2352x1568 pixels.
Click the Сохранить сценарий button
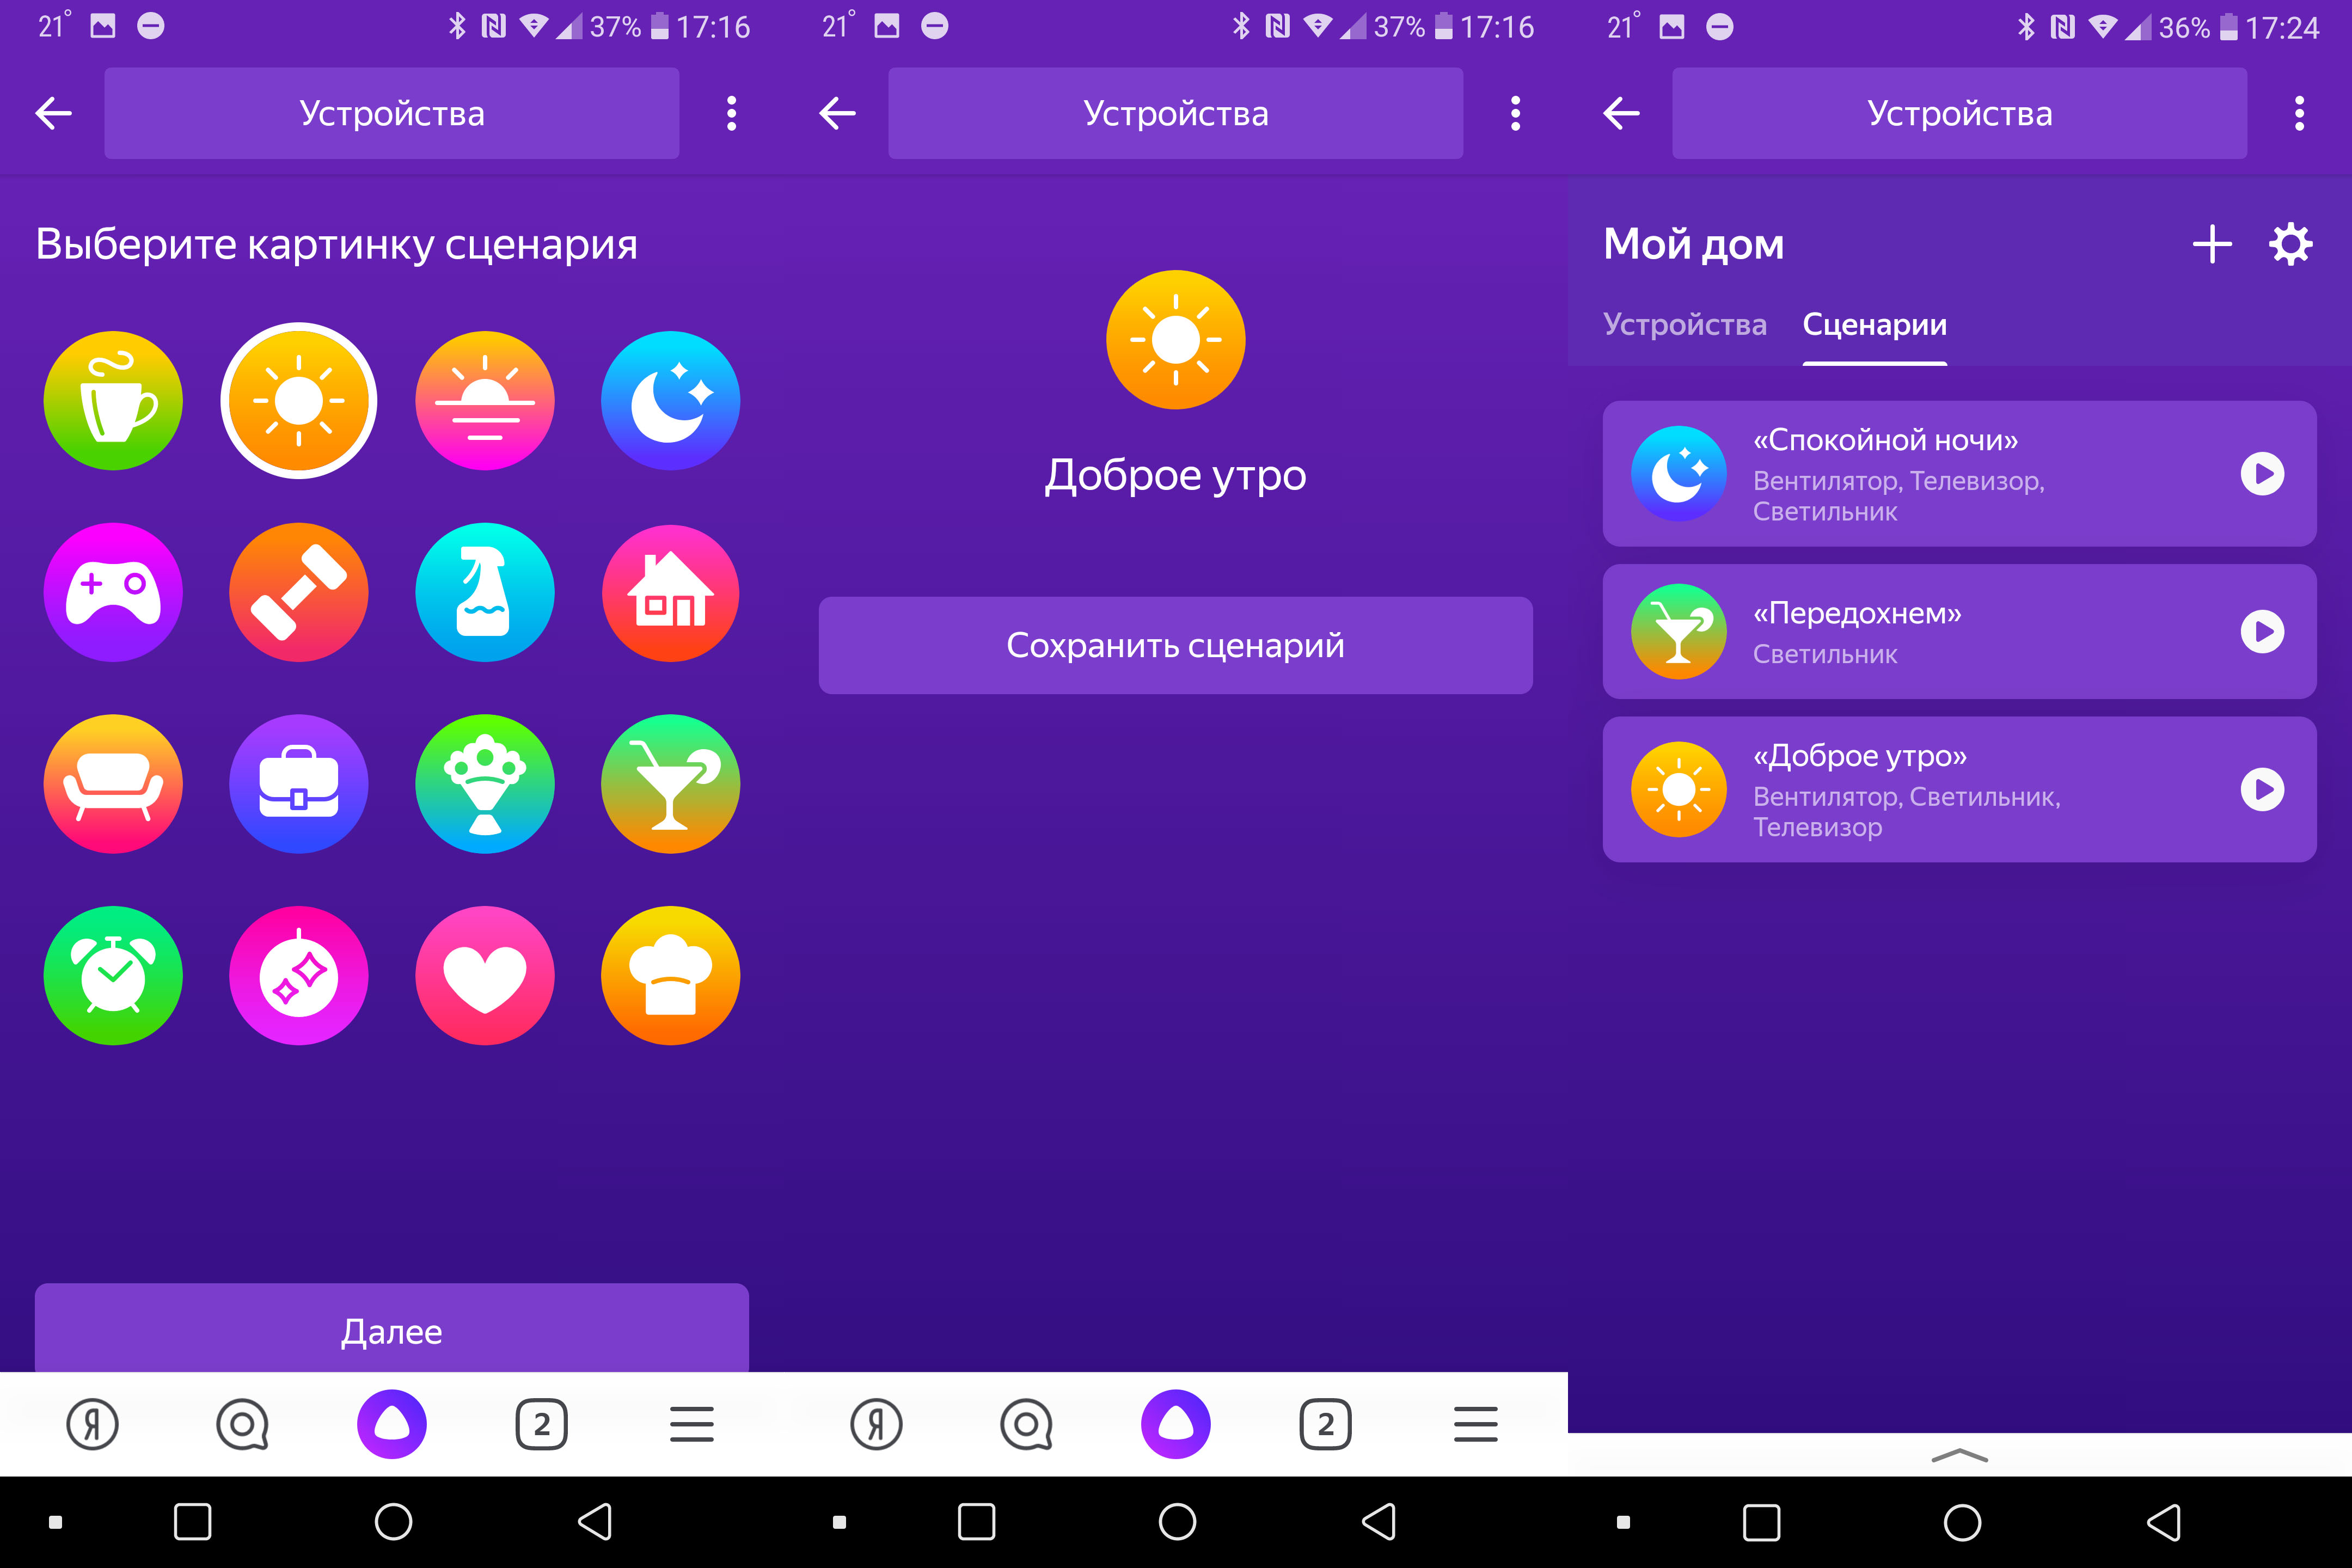(x=1175, y=645)
